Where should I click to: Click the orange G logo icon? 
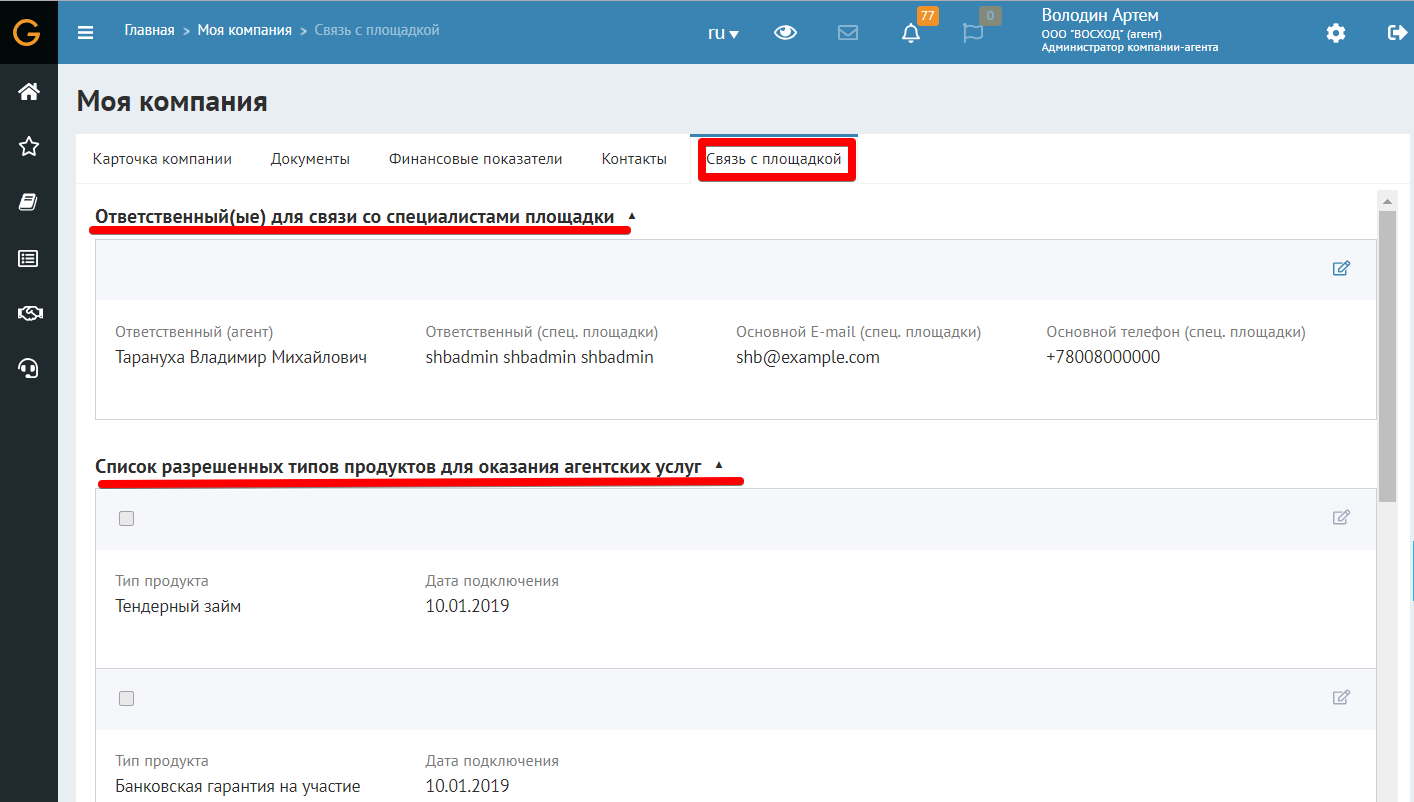pos(27,32)
